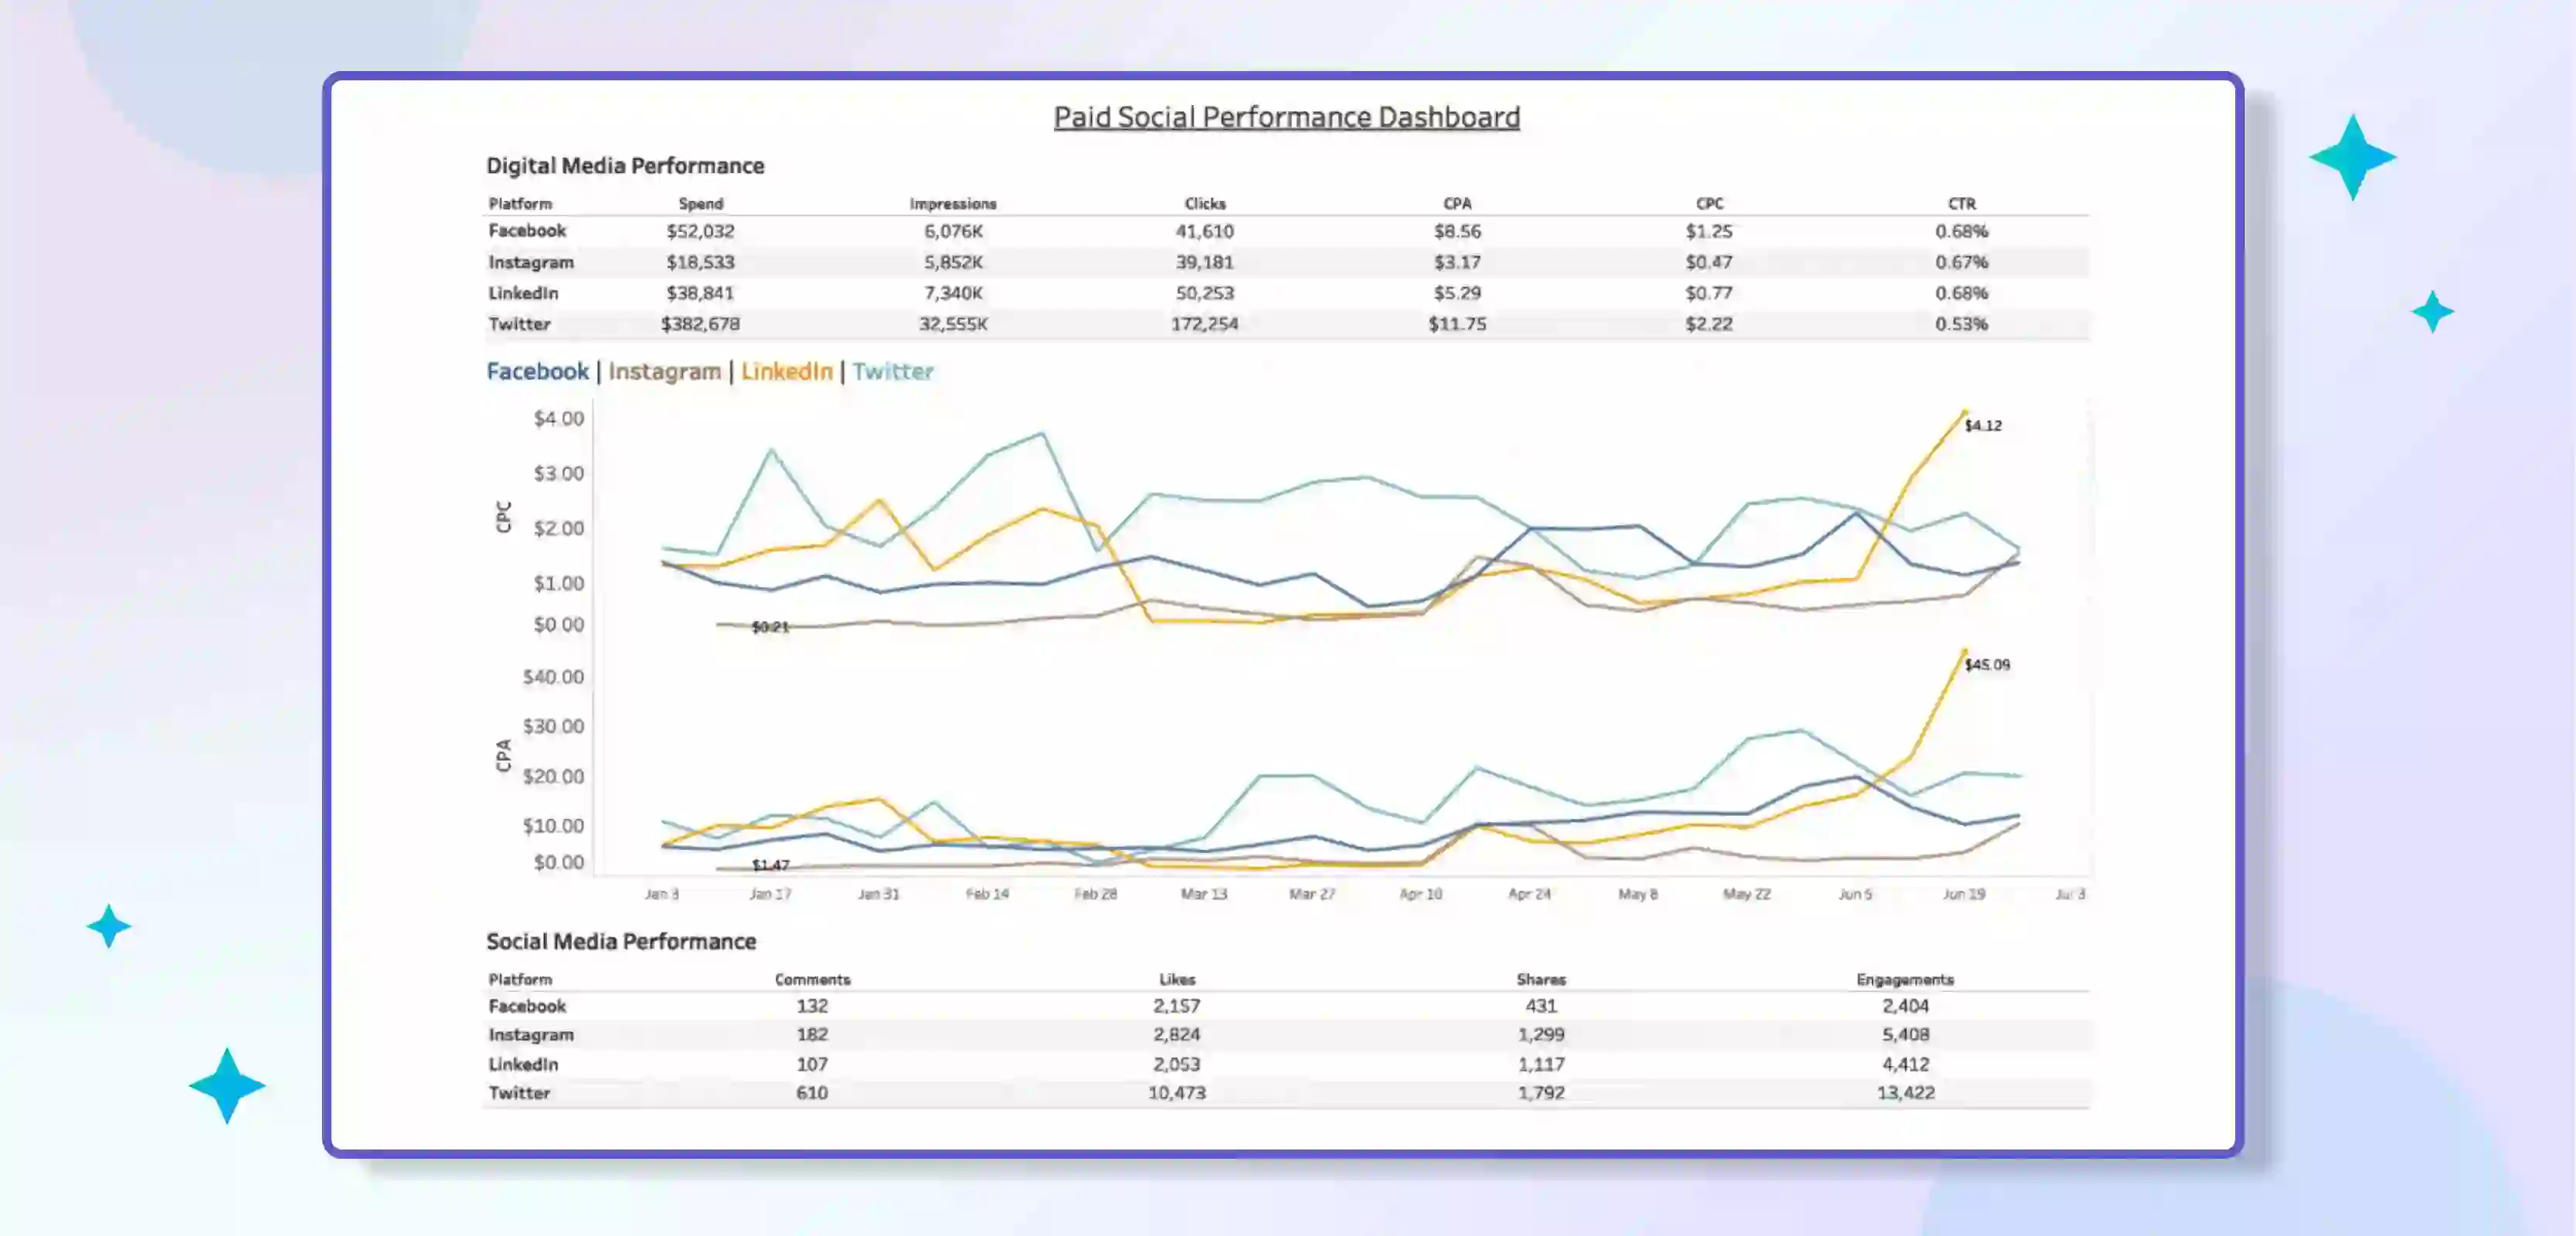Click Twitter likes value 10,473

point(1177,1093)
